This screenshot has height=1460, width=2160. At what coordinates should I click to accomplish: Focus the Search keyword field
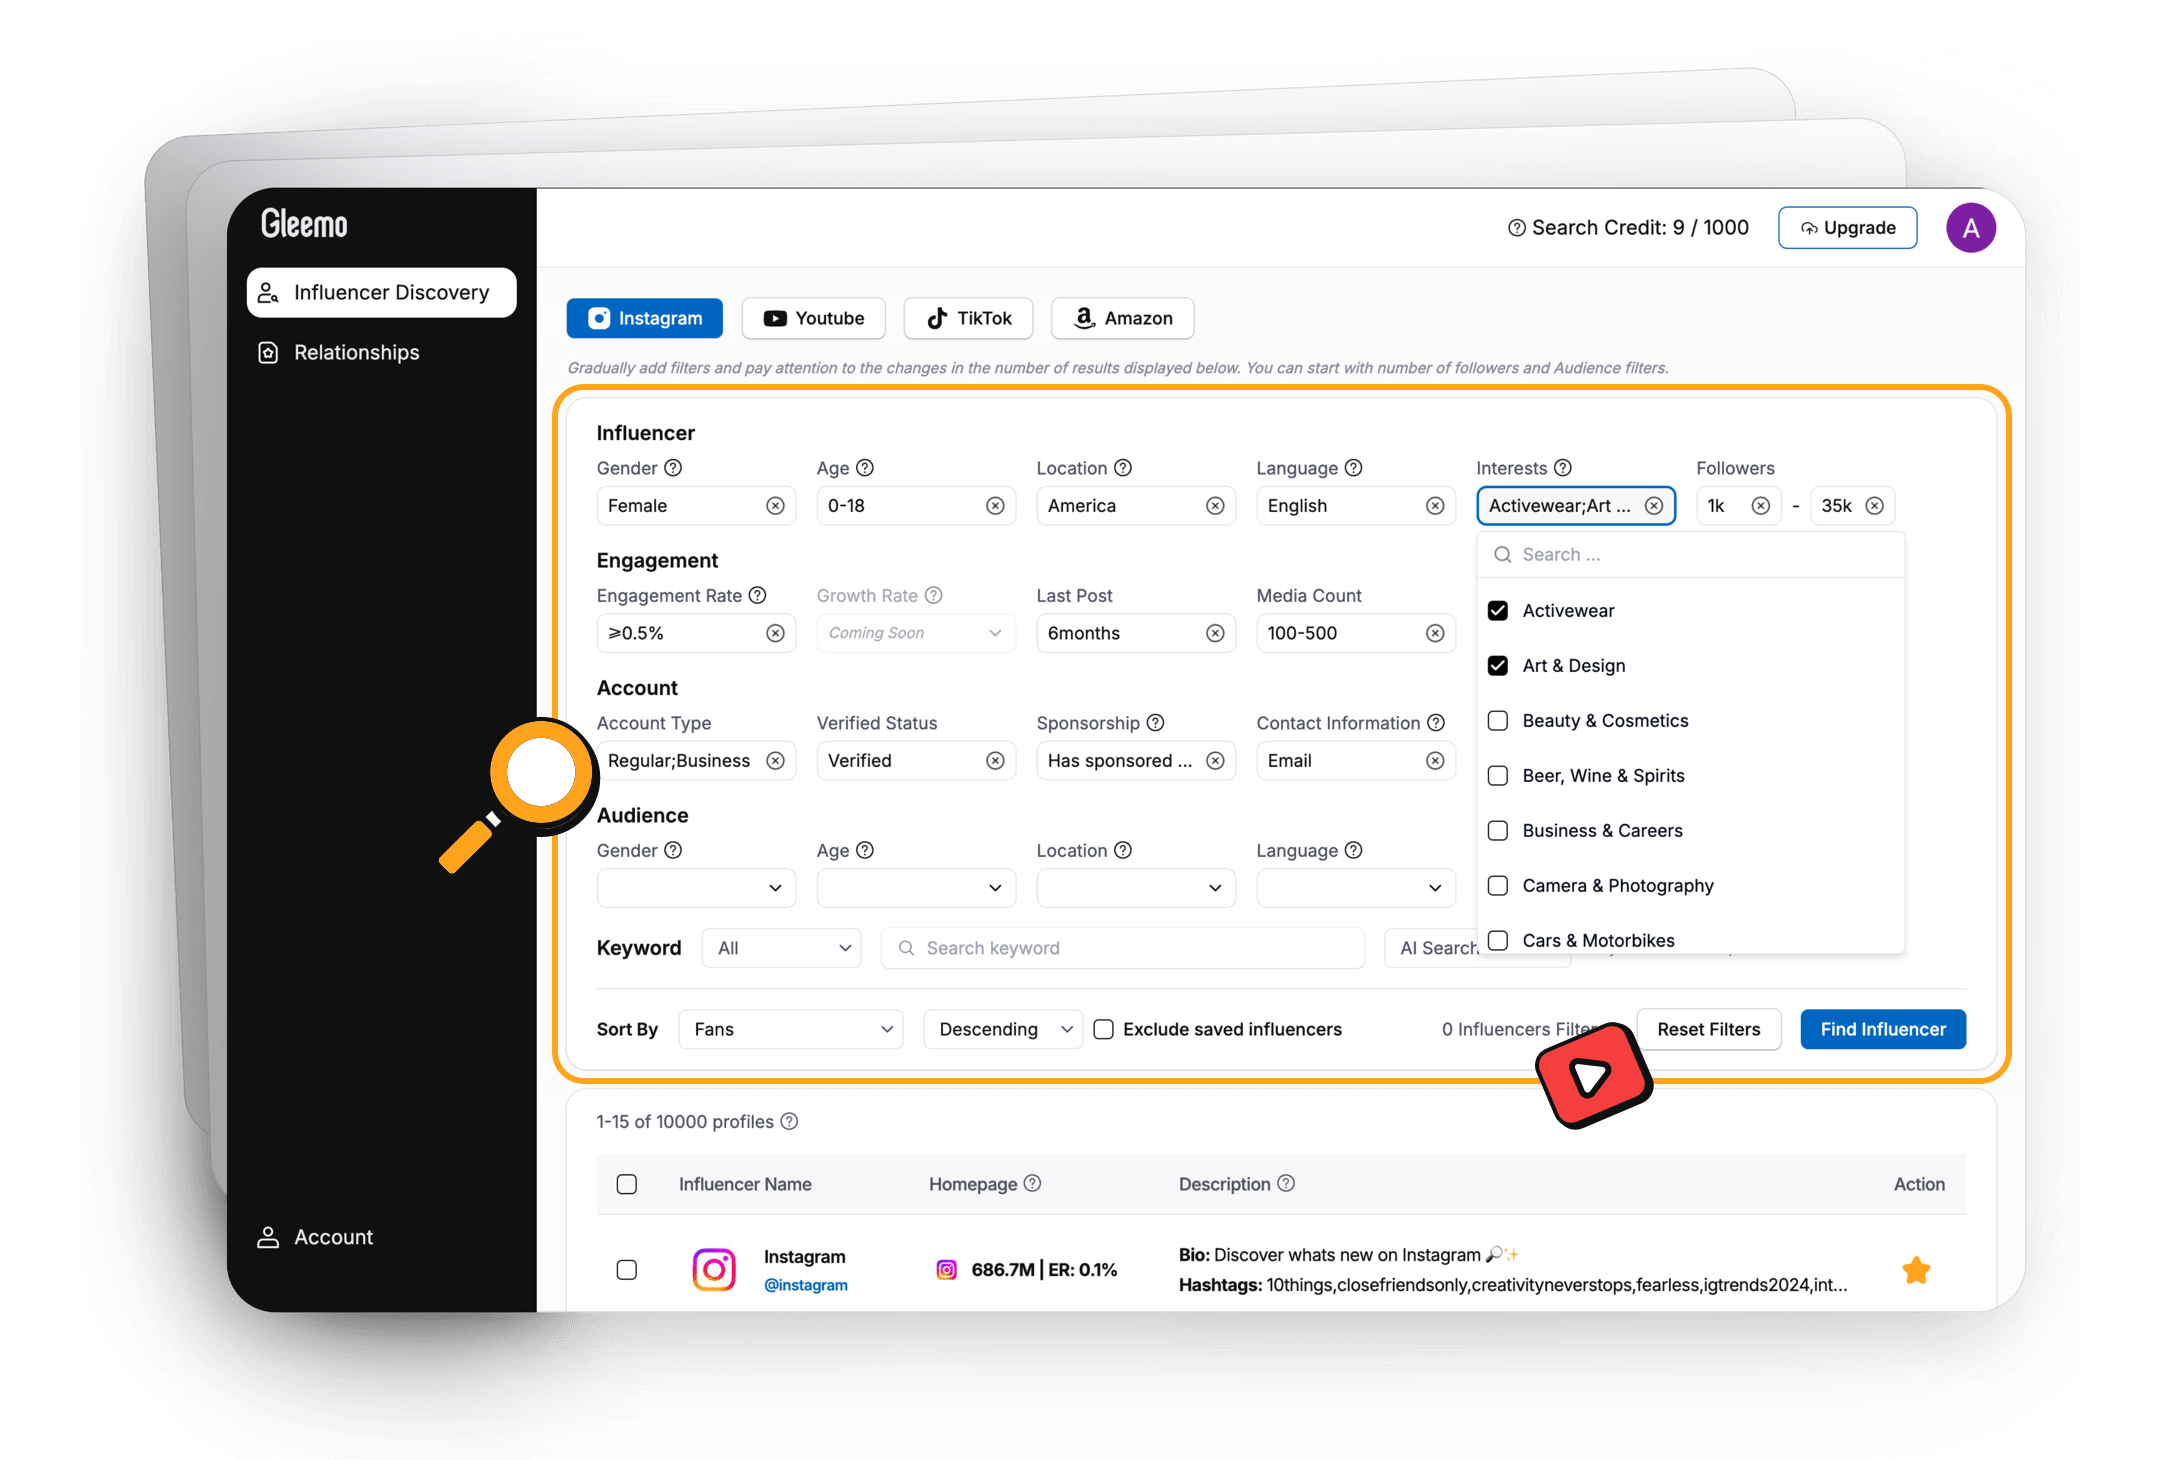coord(1123,948)
